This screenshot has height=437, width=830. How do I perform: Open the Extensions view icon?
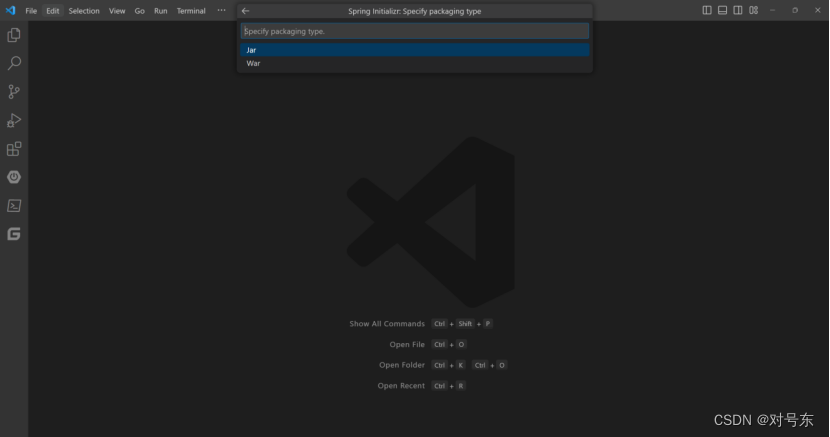point(14,149)
